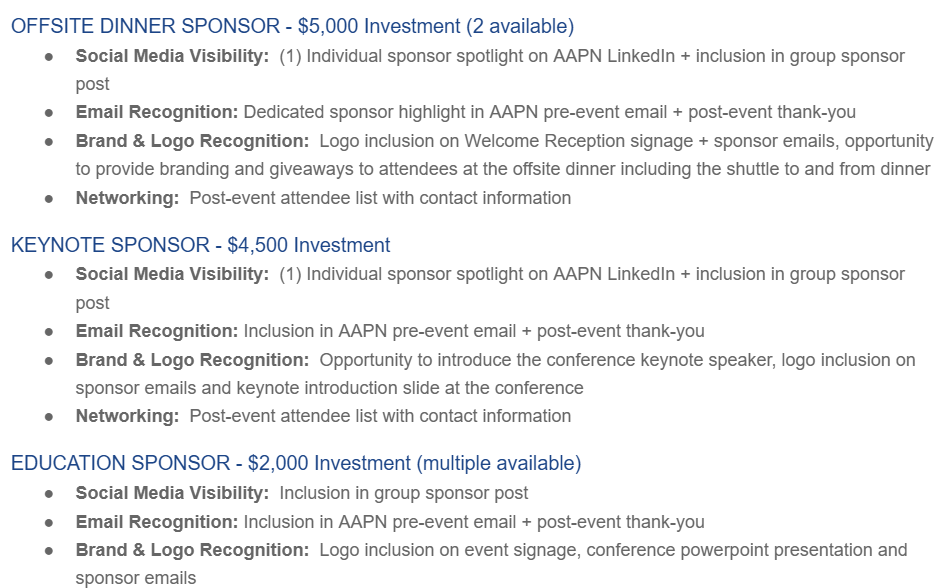Click the OFFSITE DINNER SPONSOR heading
The height and width of the screenshot is (588, 952).
(x=145, y=27)
